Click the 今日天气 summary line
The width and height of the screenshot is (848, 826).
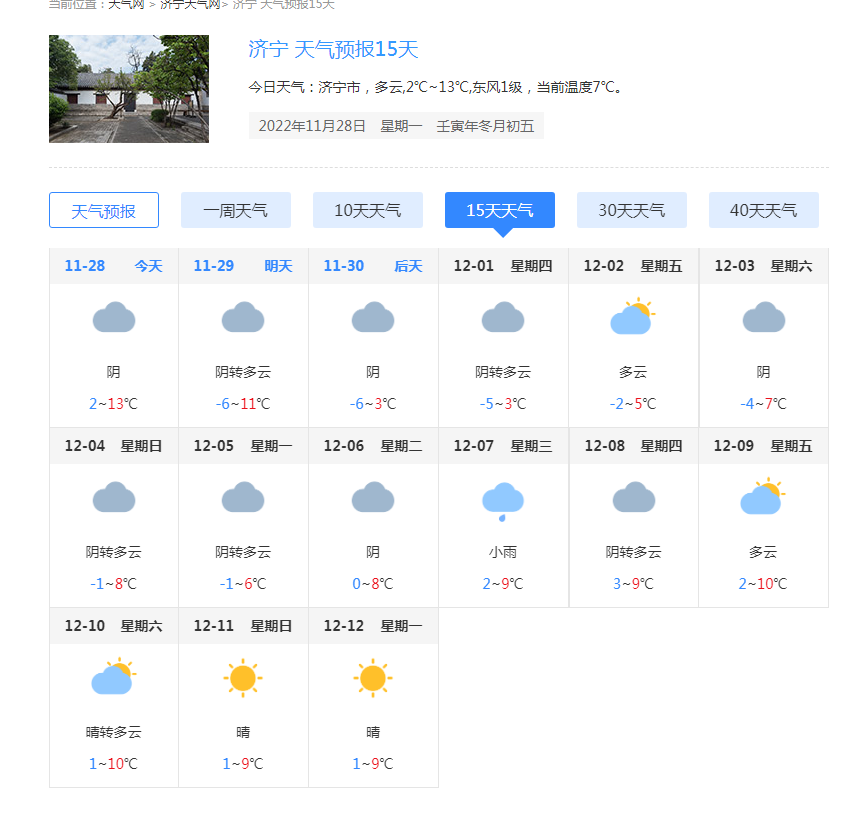tap(435, 87)
